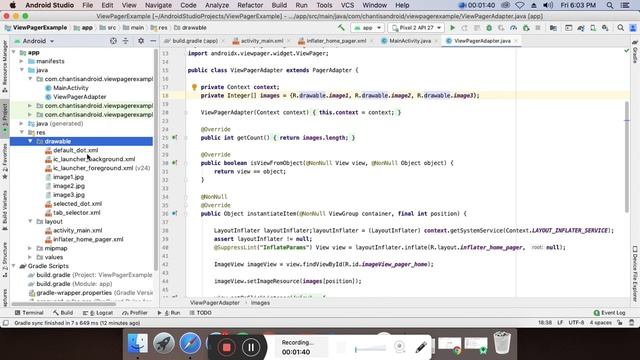Screen dimensions: 640x360
Task: Open the Build tool window
Action: pos(63,313)
